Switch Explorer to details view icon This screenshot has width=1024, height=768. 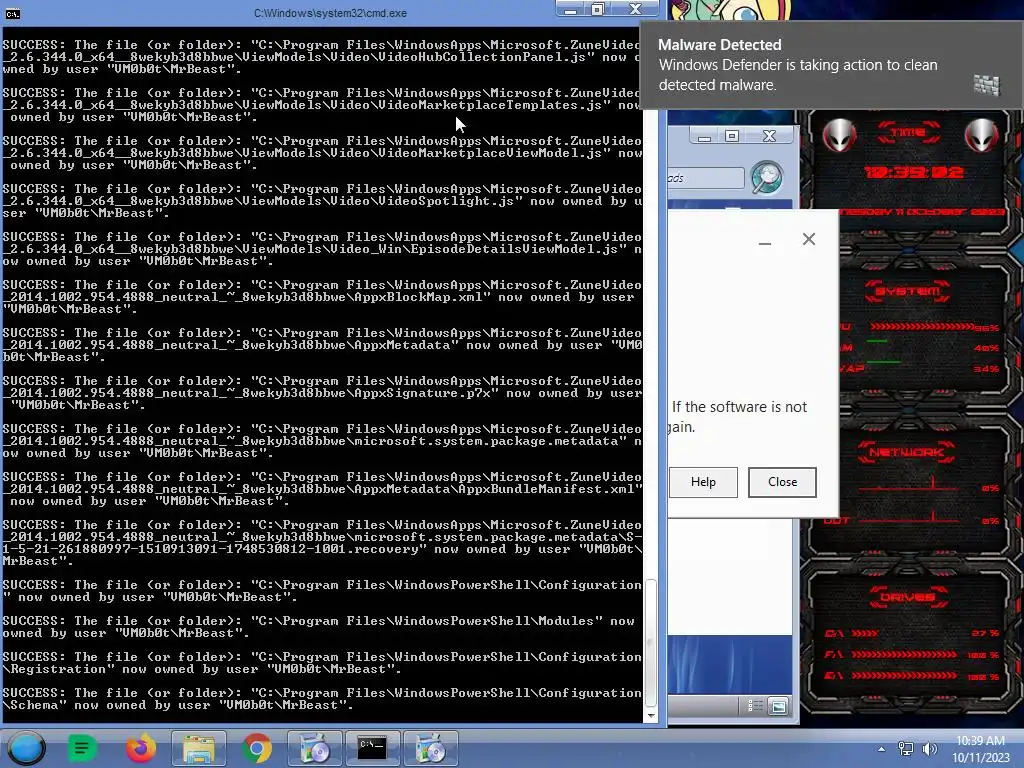[755, 706]
